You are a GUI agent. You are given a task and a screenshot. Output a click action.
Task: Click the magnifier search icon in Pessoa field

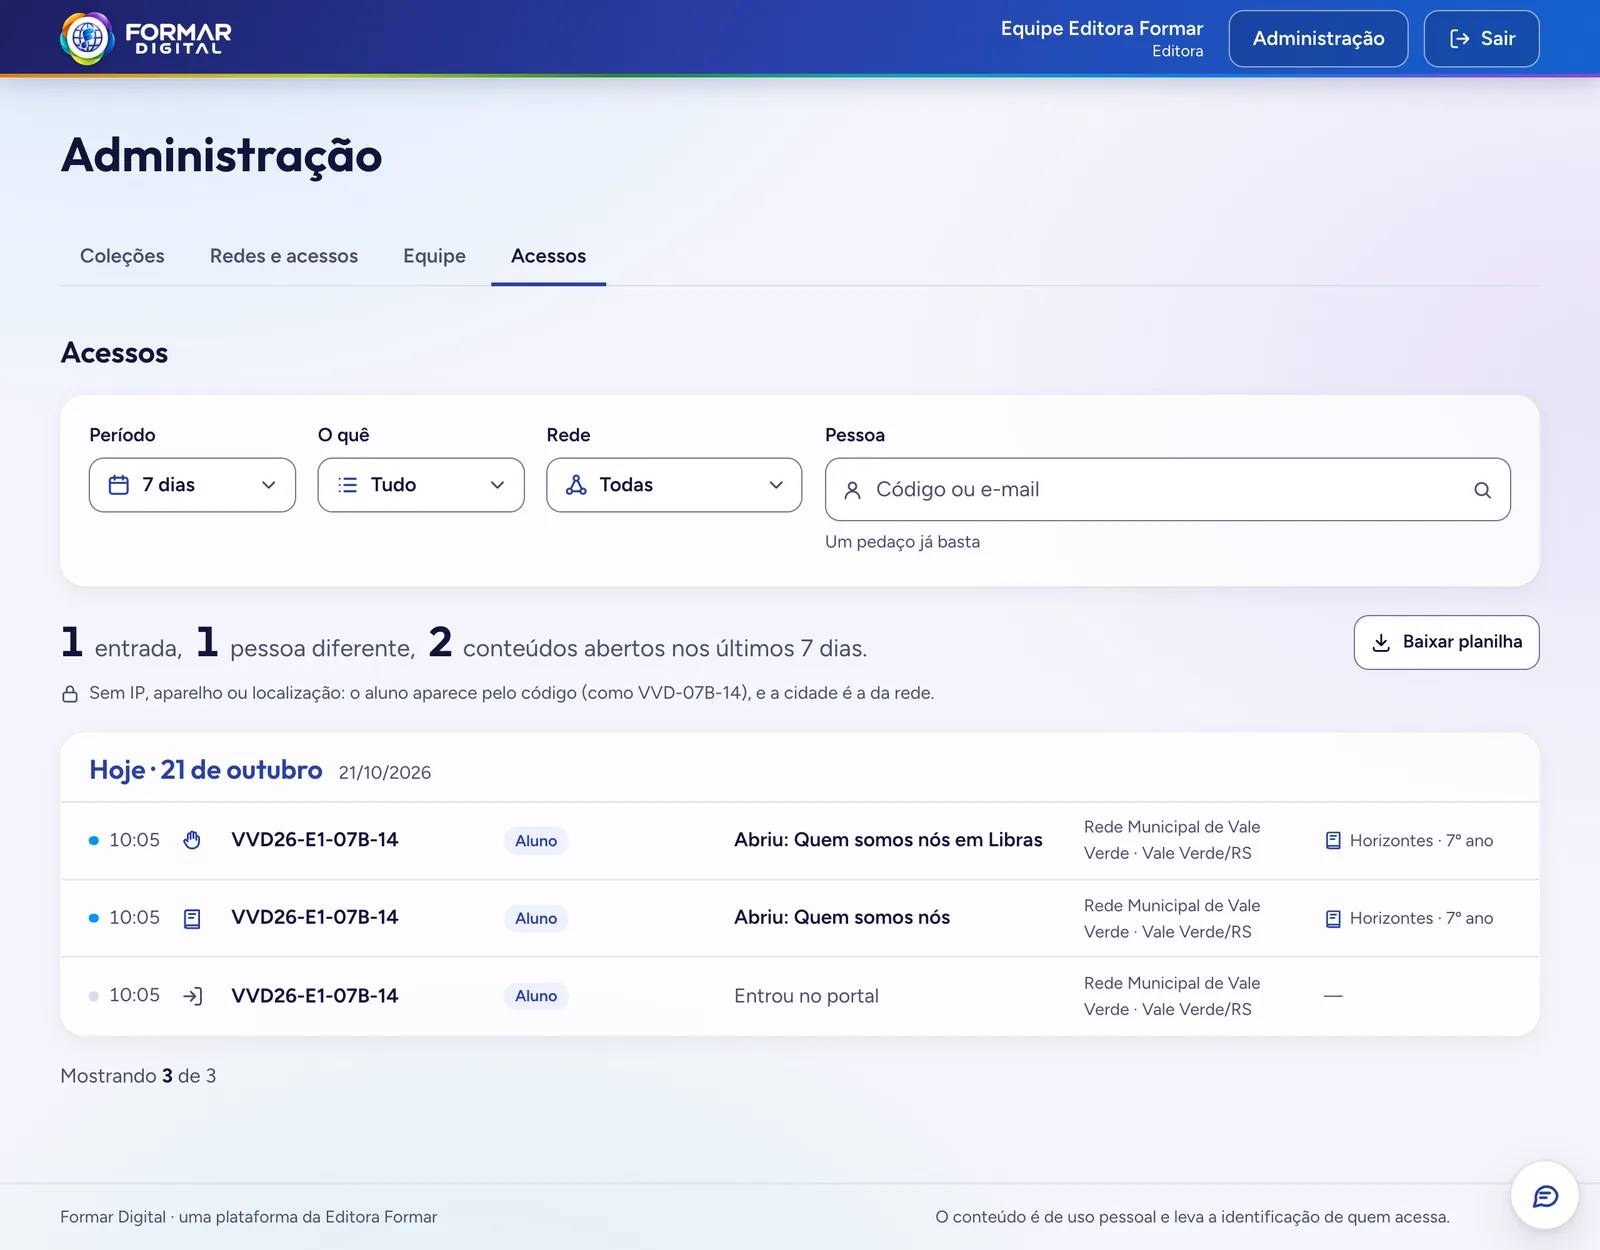coord(1482,490)
